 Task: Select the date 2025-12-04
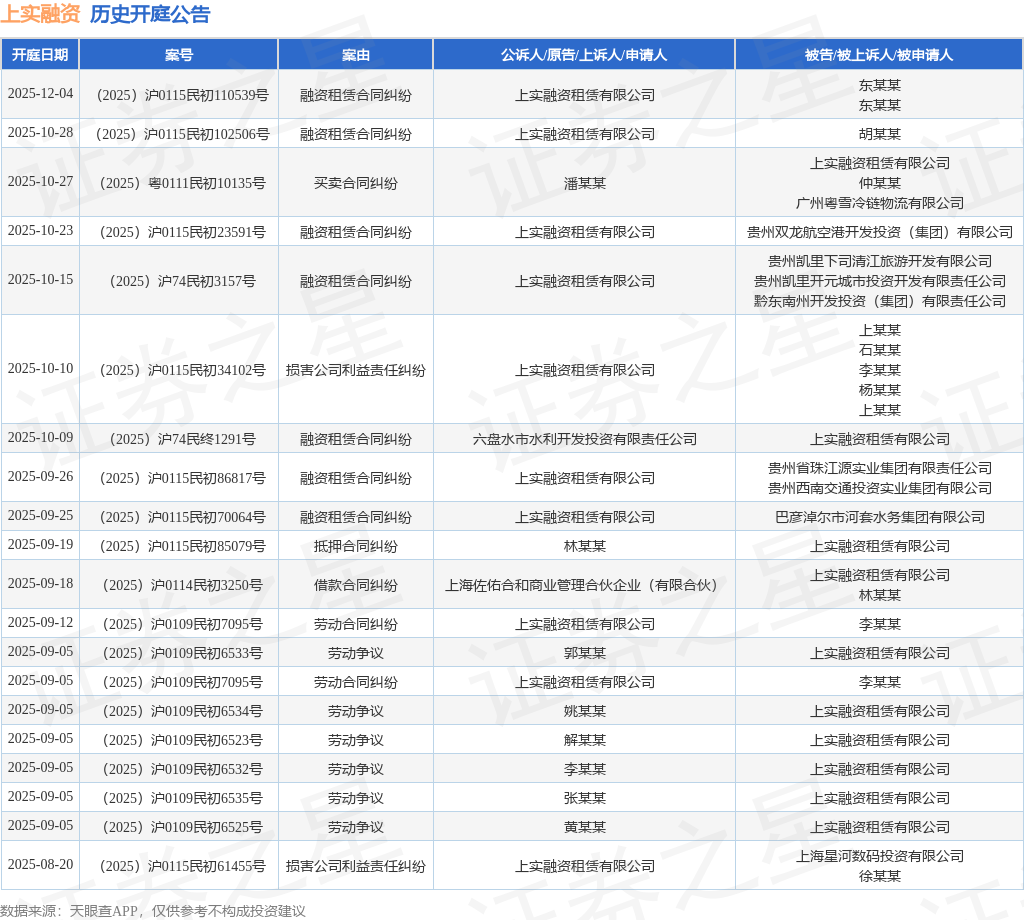click(x=40, y=93)
